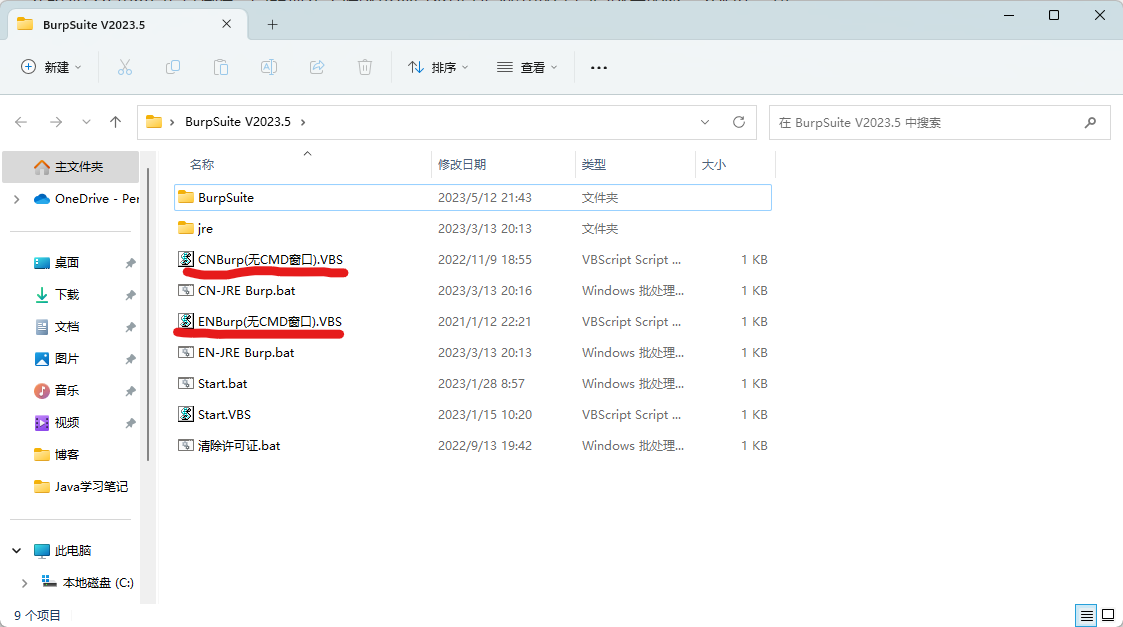Sort by the 类型 column header
Image resolution: width=1123 pixels, height=627 pixels.
coord(594,165)
